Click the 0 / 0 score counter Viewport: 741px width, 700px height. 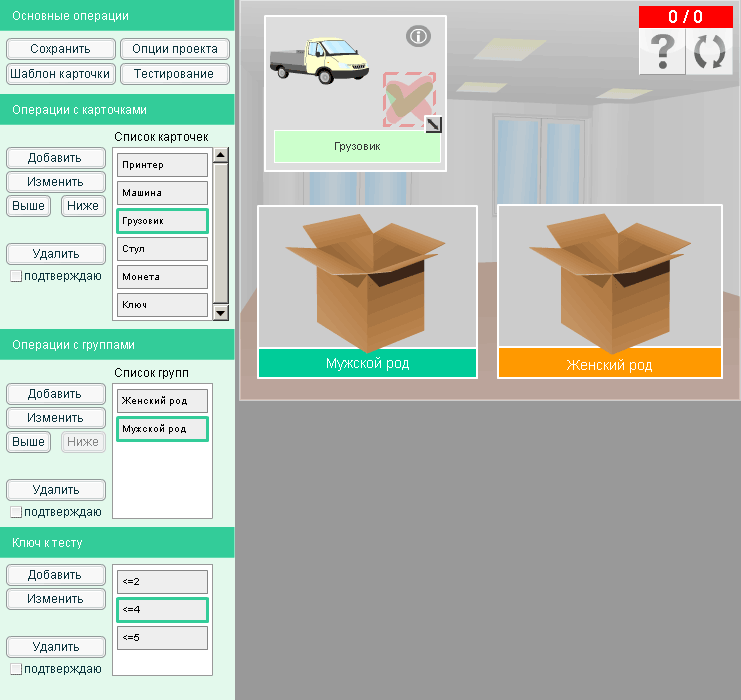pyautogui.click(x=686, y=17)
